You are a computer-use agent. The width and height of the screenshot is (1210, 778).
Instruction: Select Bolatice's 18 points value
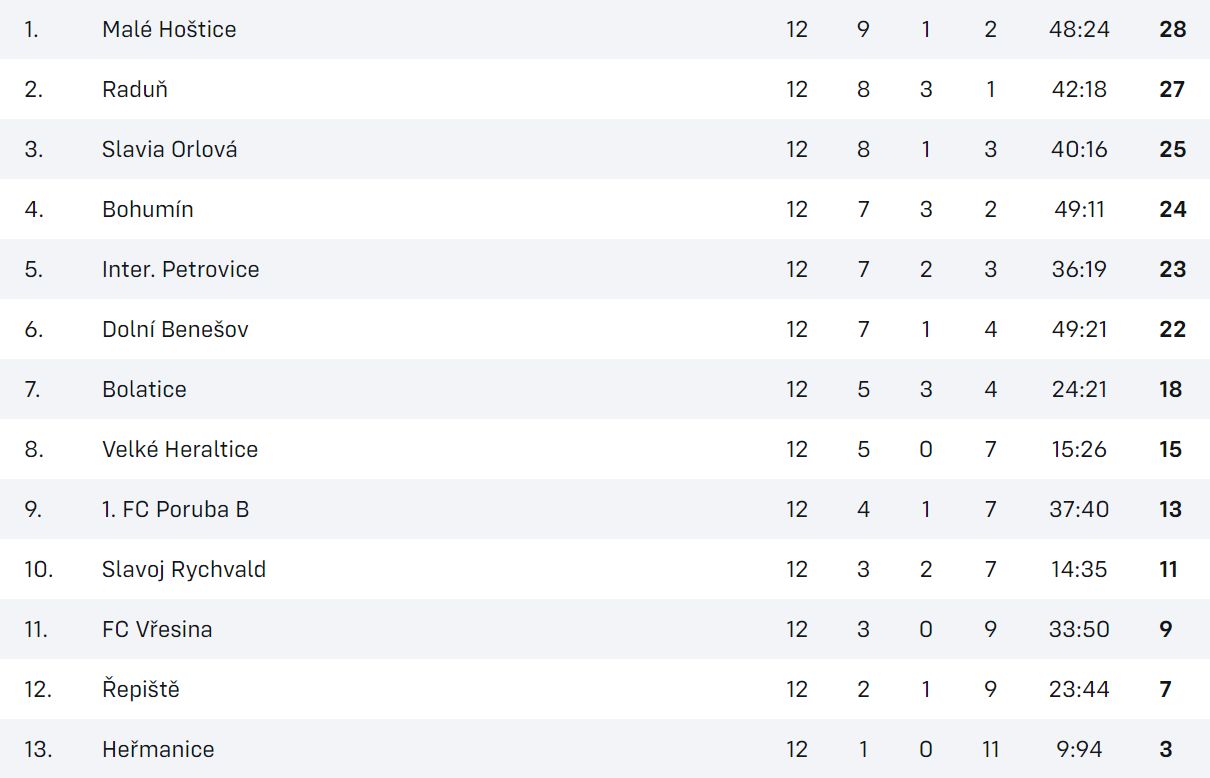point(1171,389)
